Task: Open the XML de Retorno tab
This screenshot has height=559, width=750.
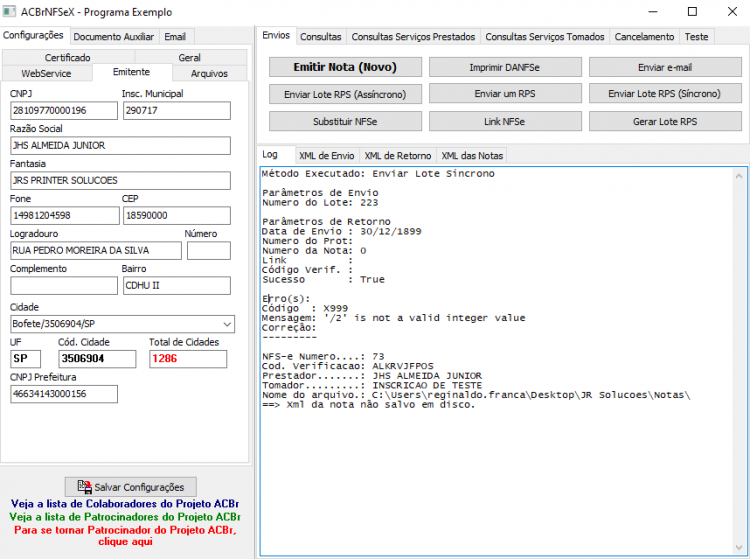Action: [x=398, y=156]
